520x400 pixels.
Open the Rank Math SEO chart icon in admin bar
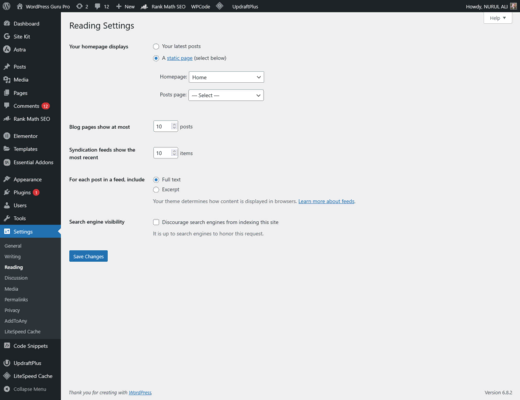click(x=144, y=6)
